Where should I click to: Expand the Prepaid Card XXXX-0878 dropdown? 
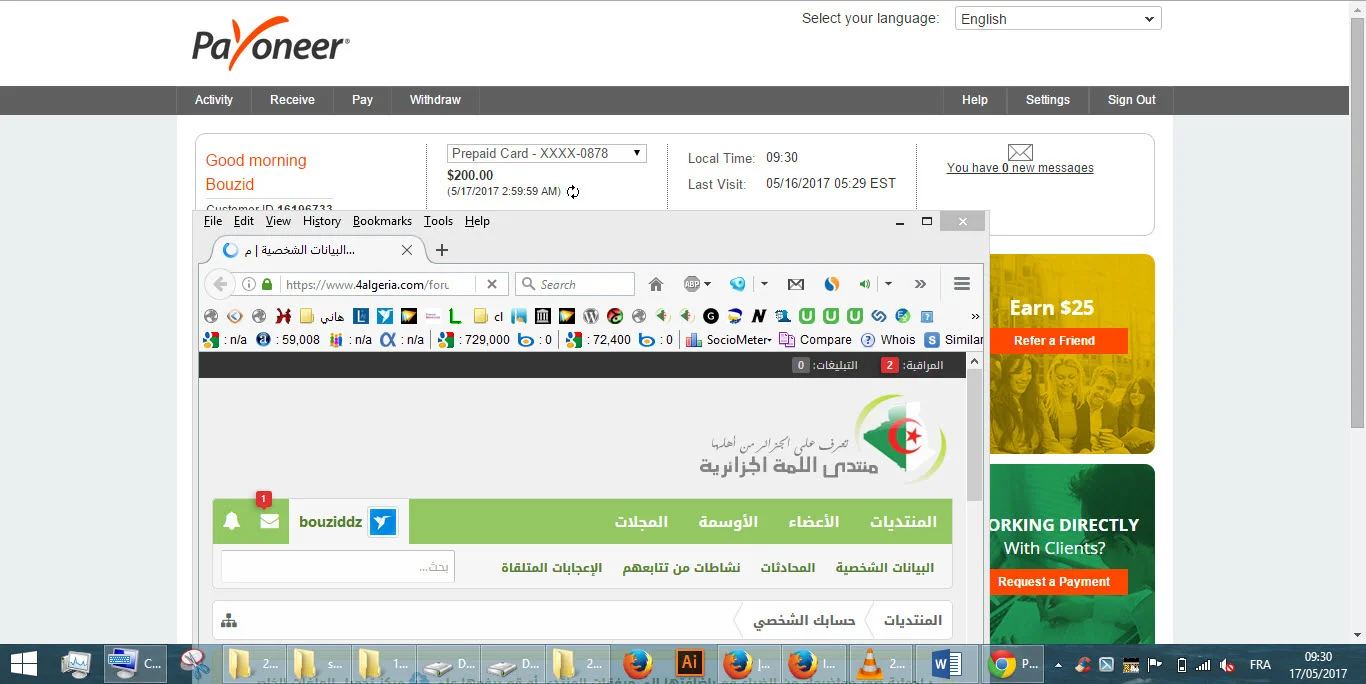click(546, 154)
